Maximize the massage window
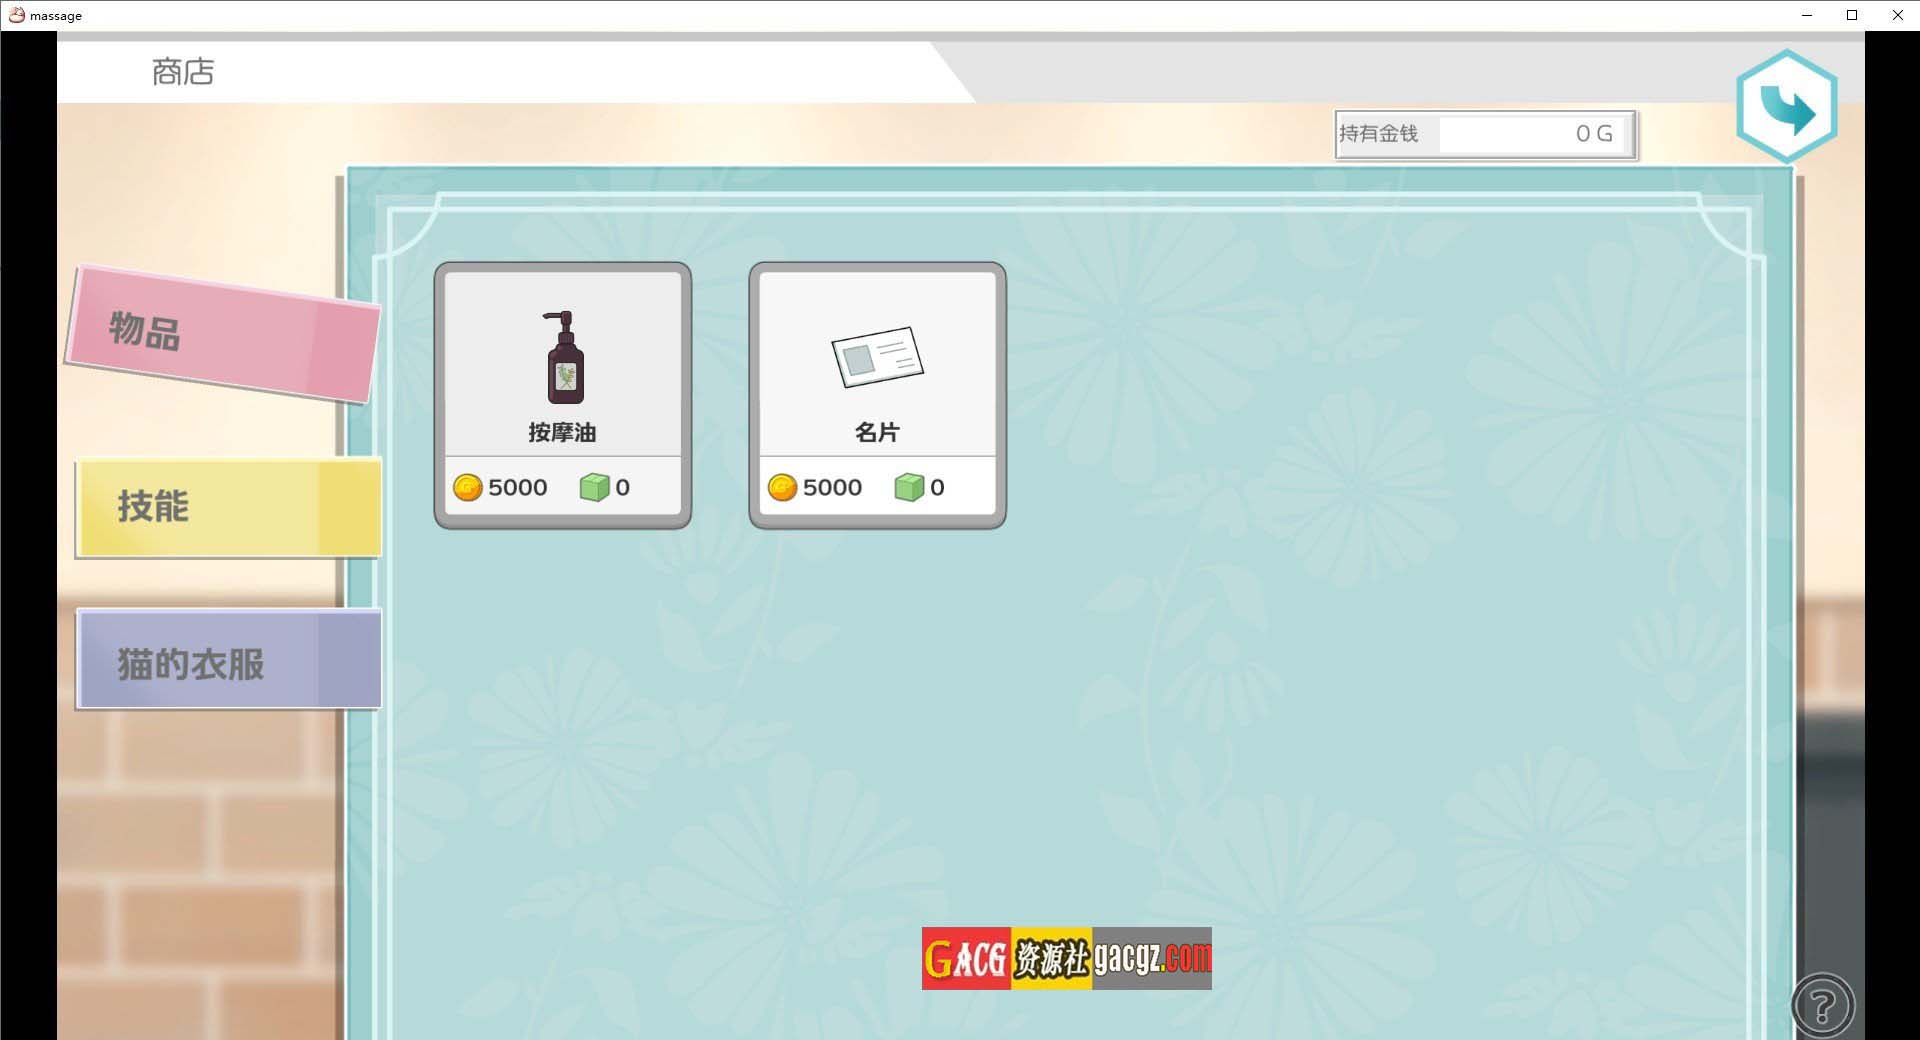Screen dimensions: 1920x1040 click(x=1852, y=15)
